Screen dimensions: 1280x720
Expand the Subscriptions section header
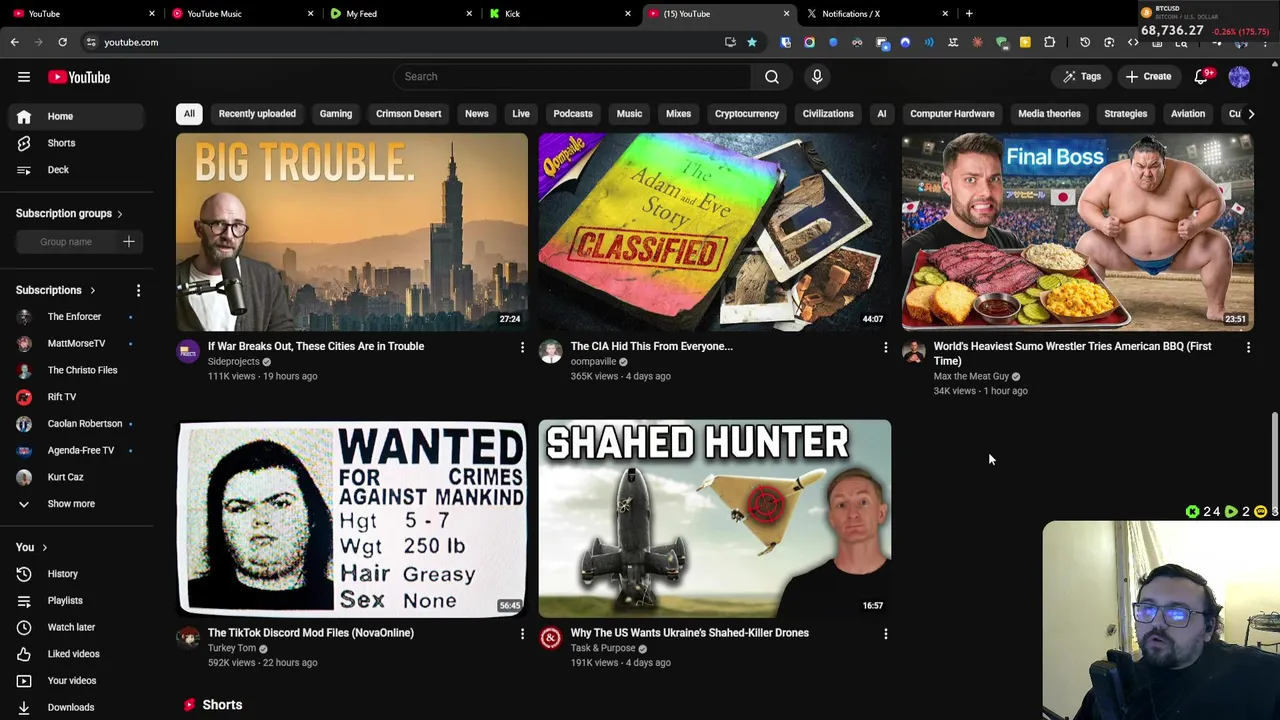pyautogui.click(x=56, y=290)
